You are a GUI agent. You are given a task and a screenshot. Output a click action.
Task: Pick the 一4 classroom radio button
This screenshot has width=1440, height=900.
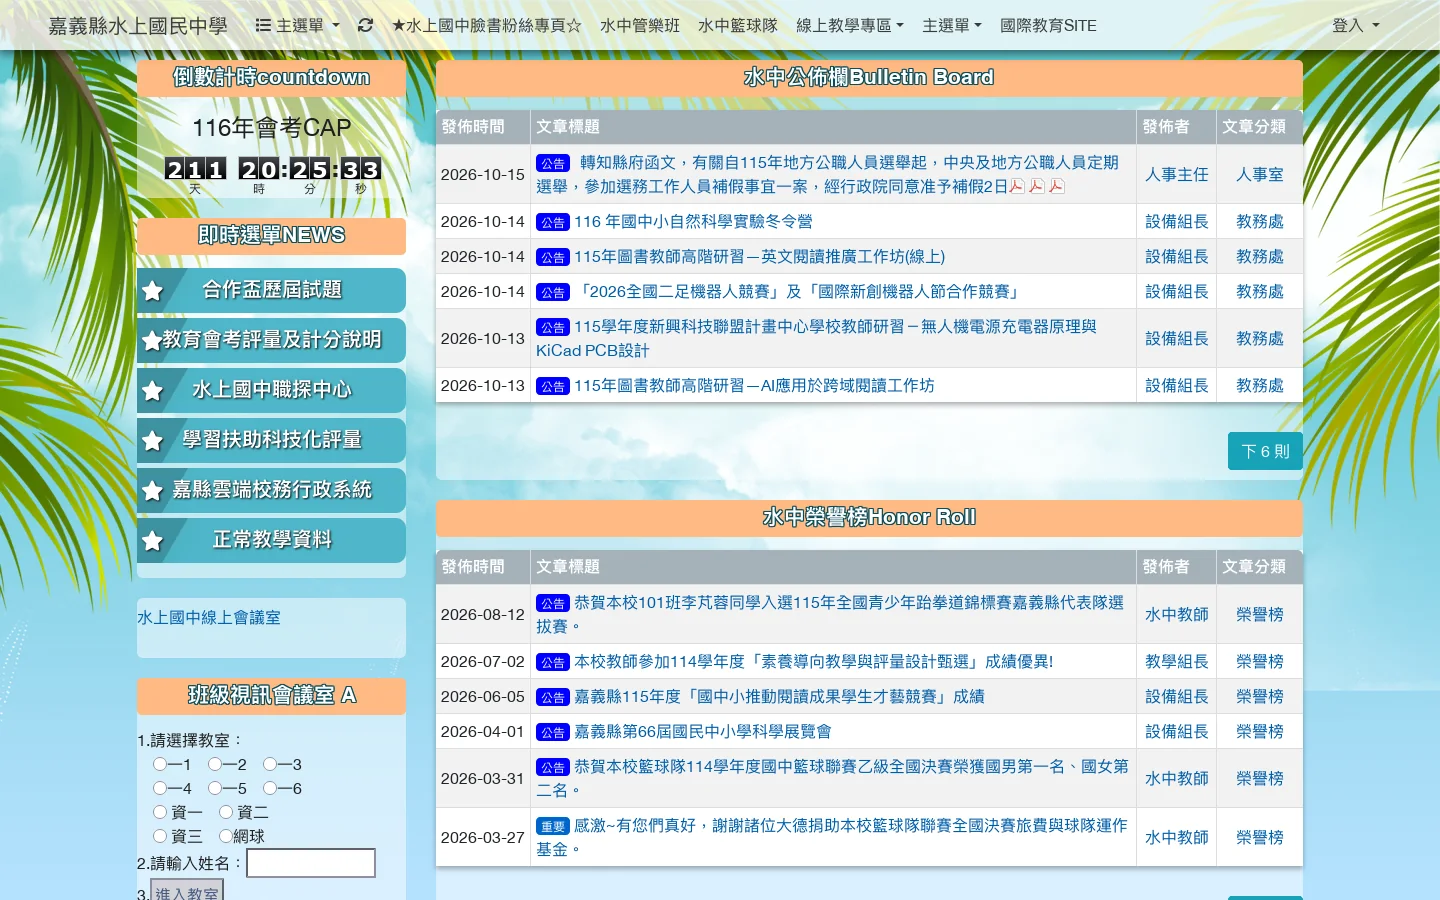160,788
